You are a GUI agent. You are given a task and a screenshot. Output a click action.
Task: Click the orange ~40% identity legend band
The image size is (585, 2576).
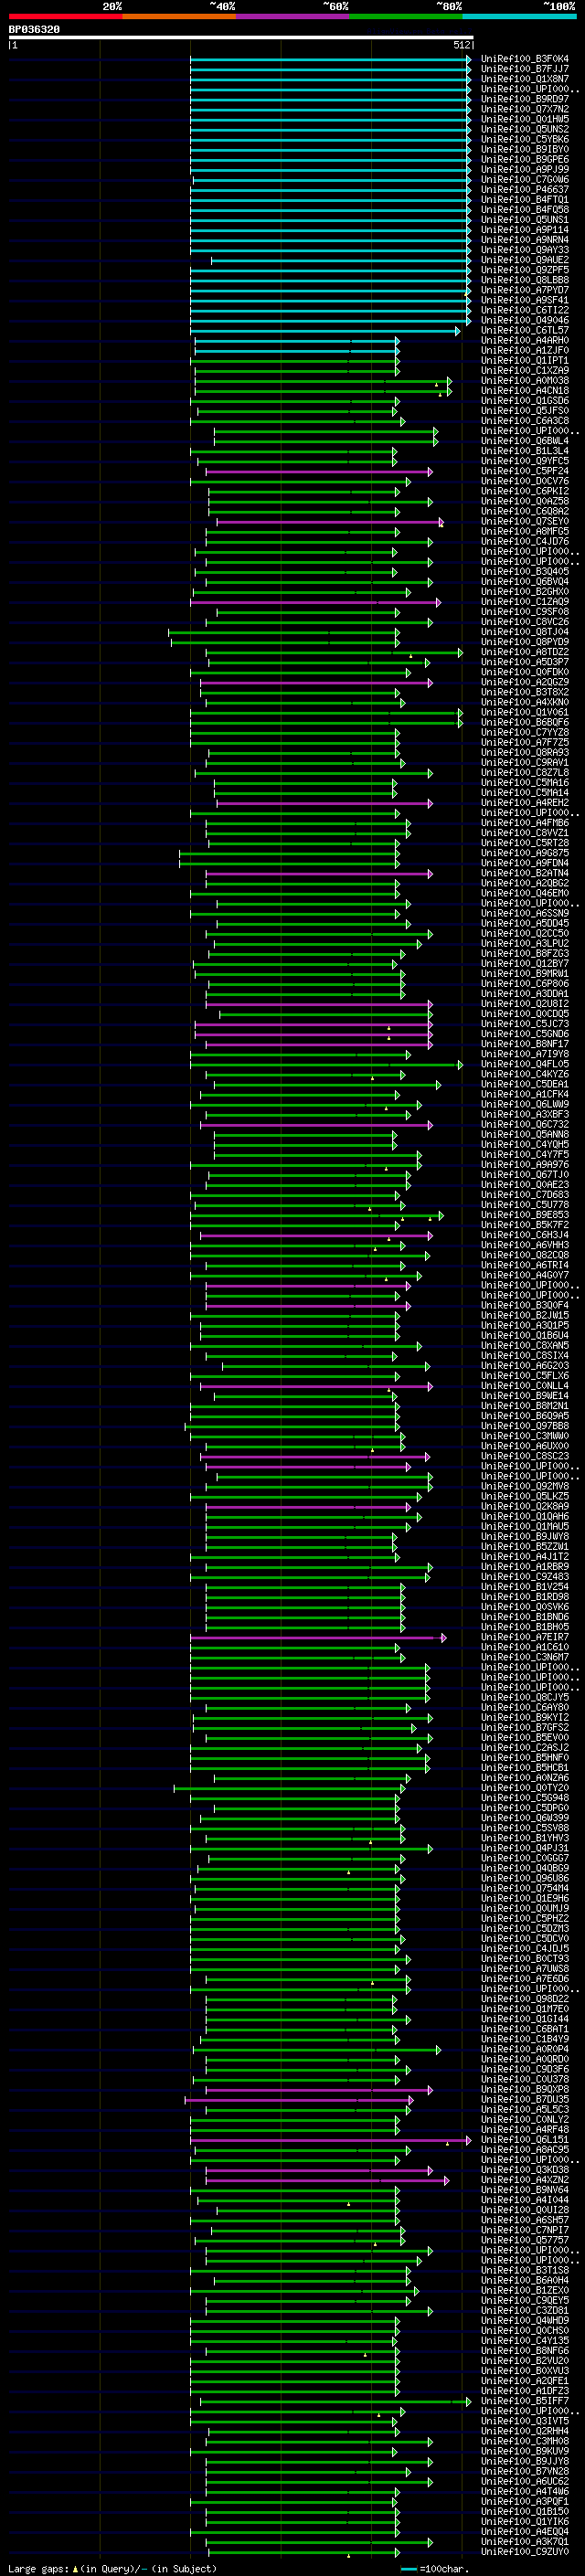(179, 16)
